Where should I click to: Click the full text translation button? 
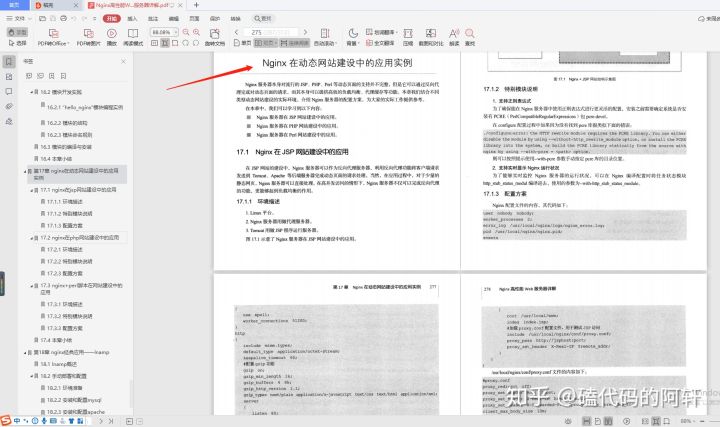380,43
